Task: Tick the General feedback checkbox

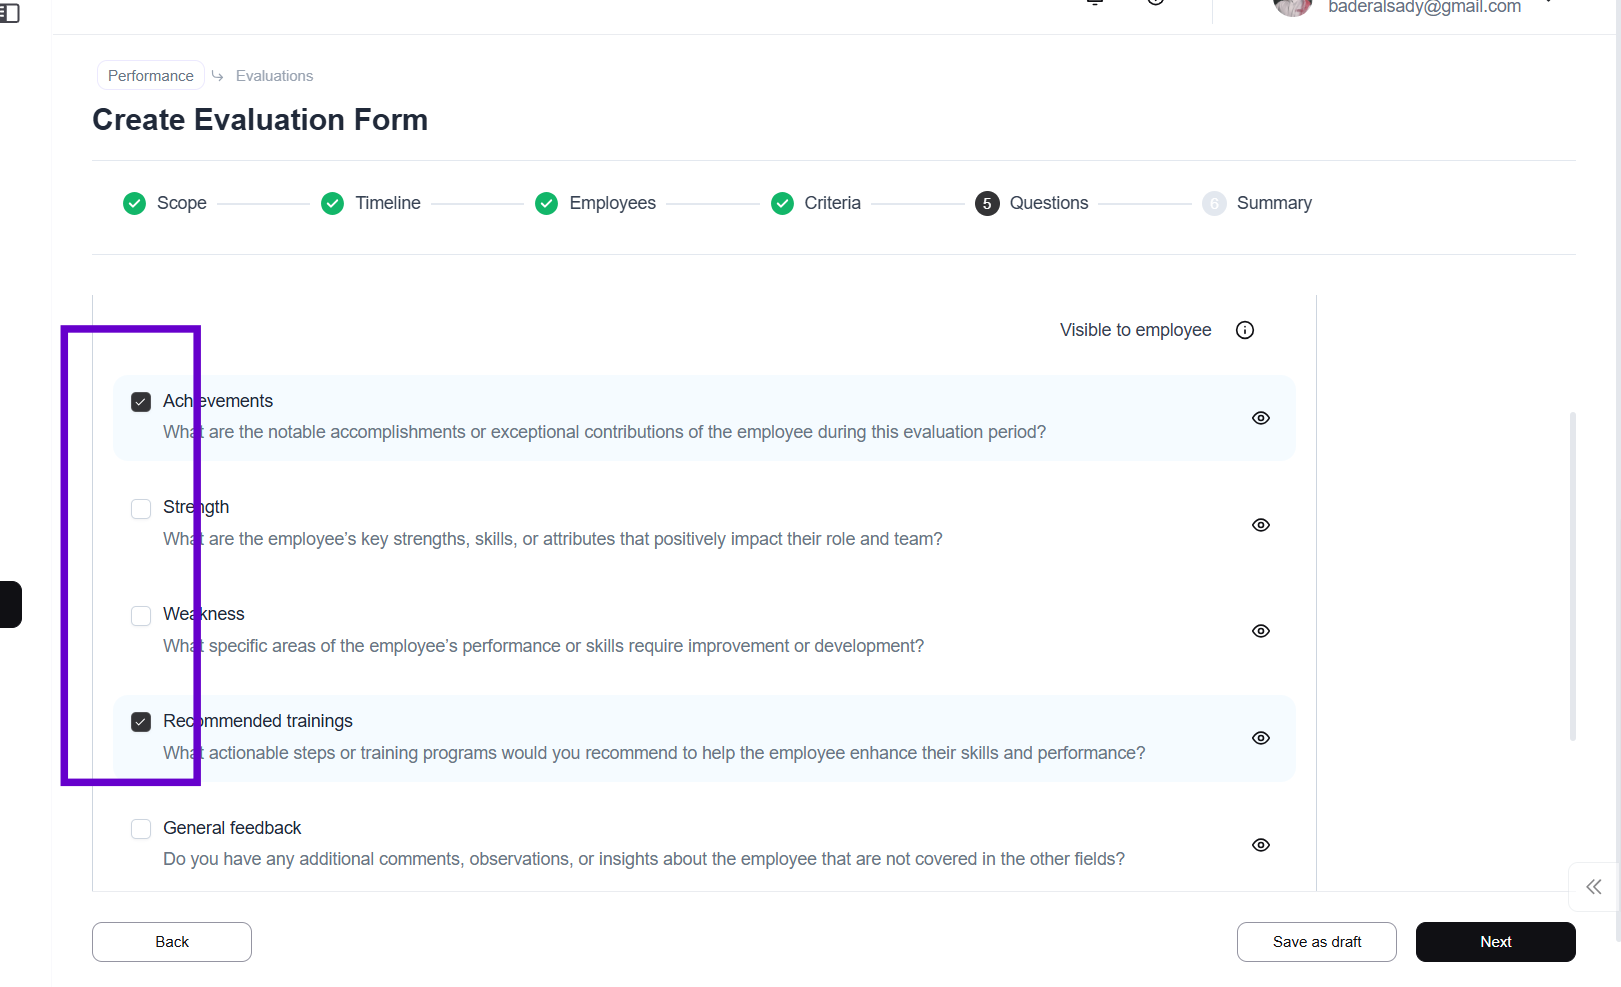Action: click(x=141, y=829)
